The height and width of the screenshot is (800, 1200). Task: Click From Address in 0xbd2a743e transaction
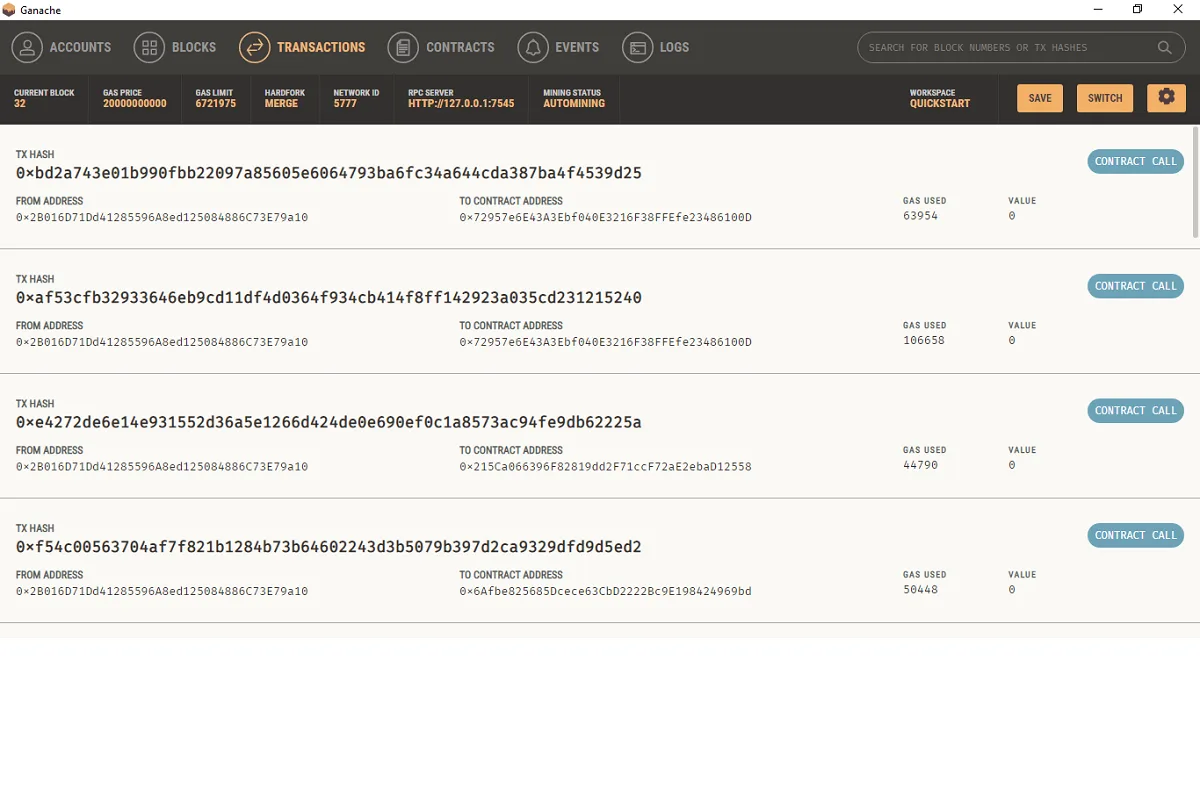click(x=162, y=217)
